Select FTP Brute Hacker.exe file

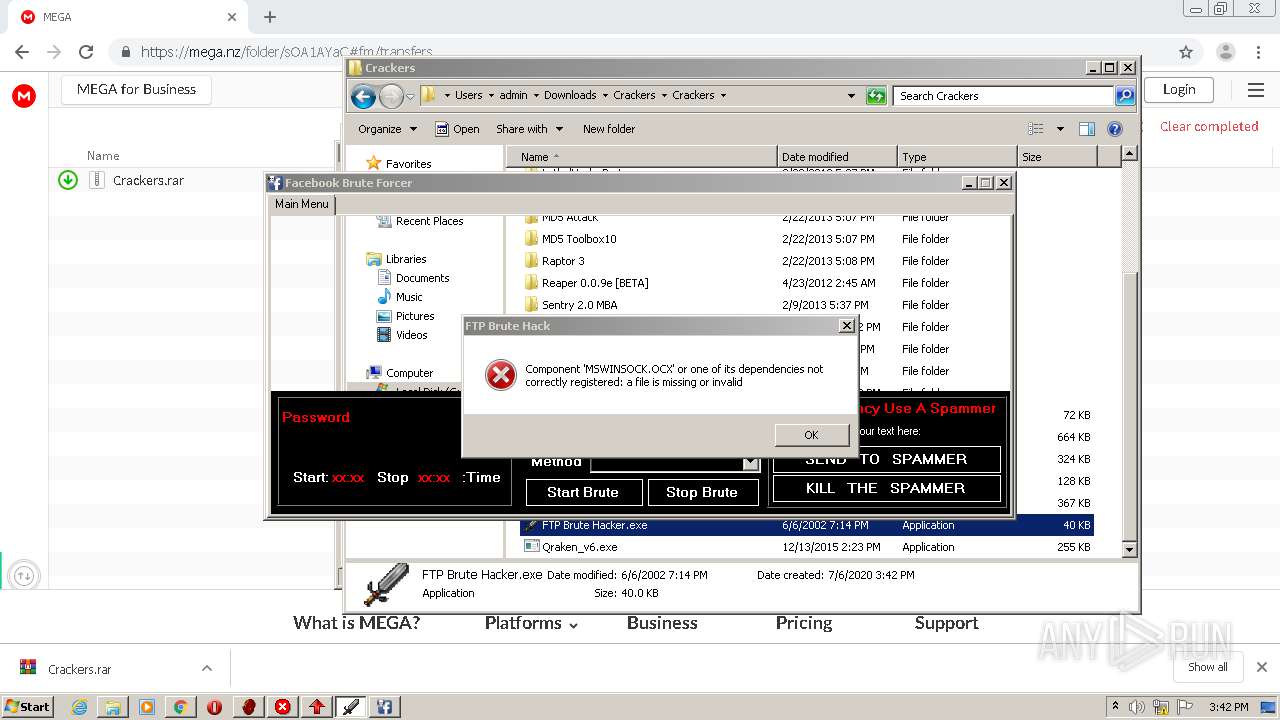(x=806, y=525)
